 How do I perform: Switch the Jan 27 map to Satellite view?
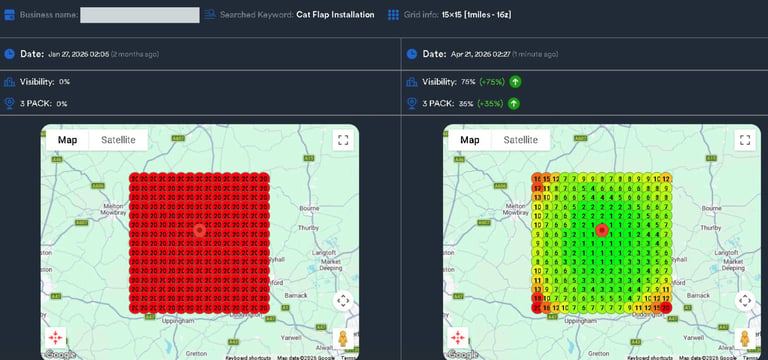pos(118,140)
